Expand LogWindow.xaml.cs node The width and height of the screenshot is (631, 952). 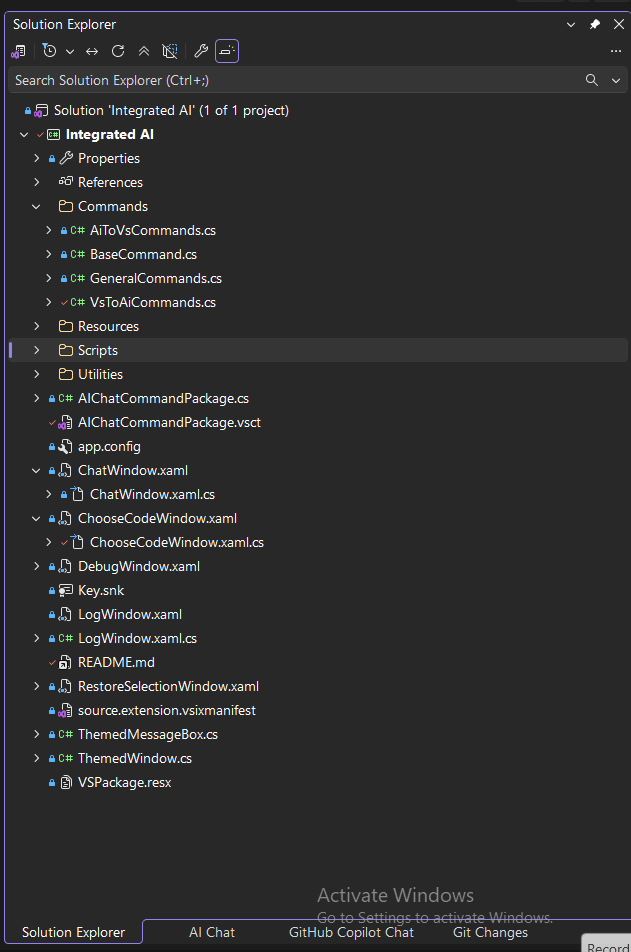(x=36, y=638)
